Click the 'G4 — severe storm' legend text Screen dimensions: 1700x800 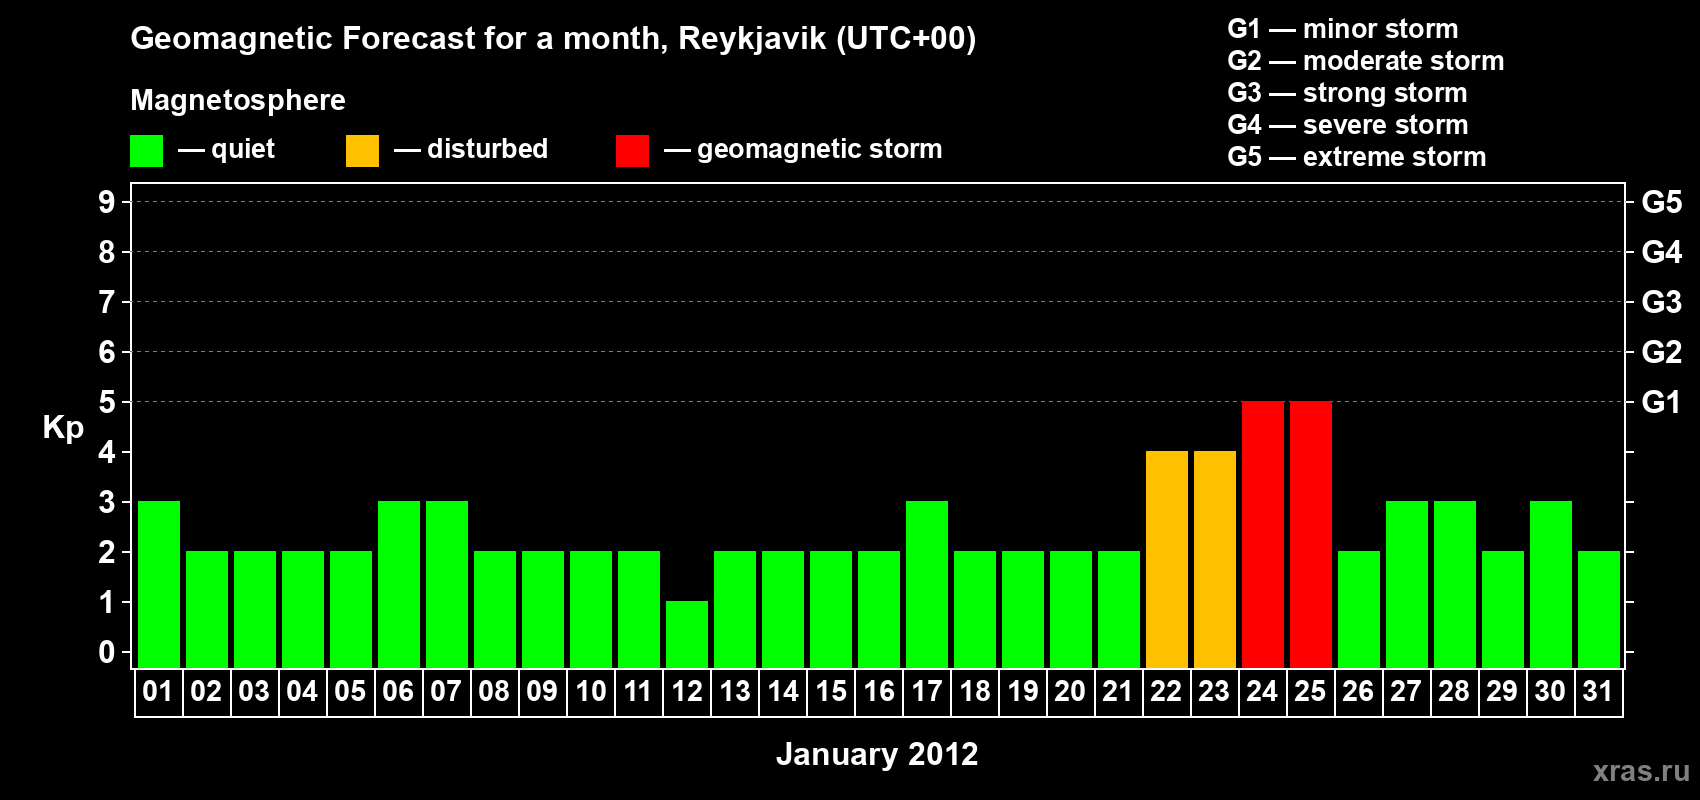1348,125
